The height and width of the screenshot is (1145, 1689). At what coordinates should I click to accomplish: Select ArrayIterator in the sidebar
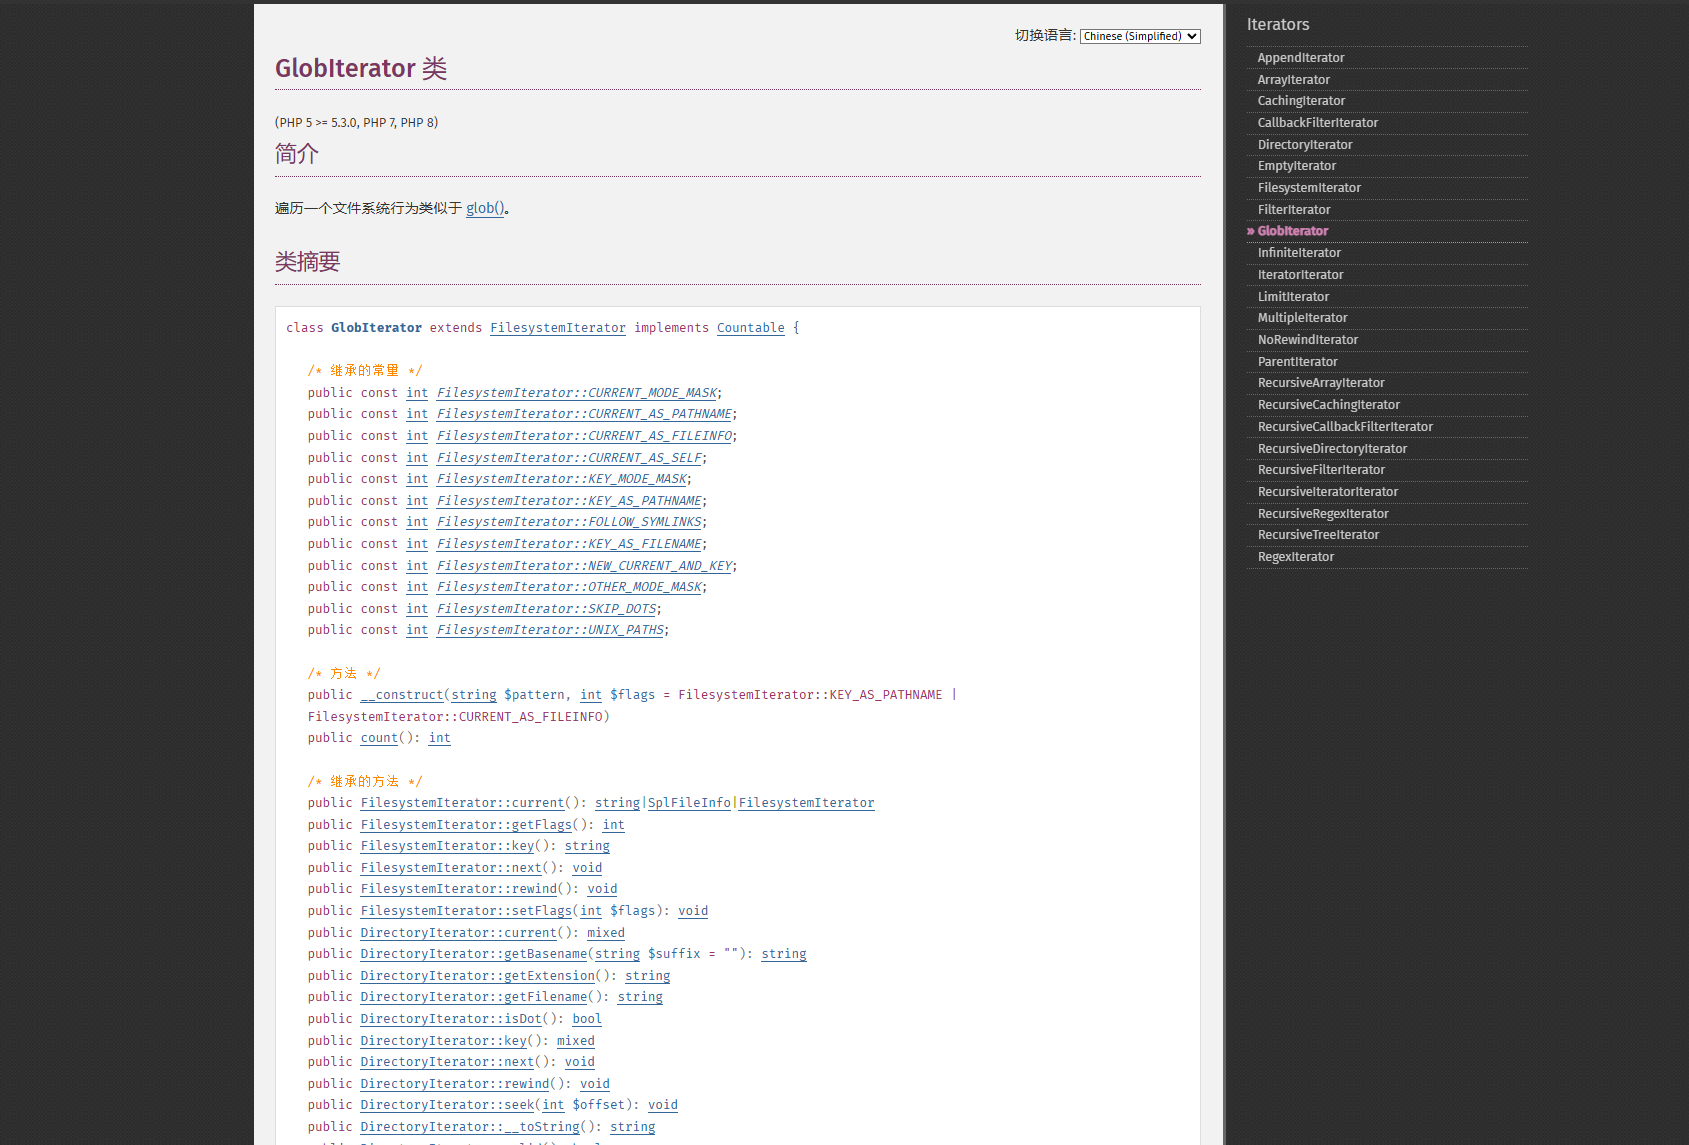pyautogui.click(x=1293, y=80)
